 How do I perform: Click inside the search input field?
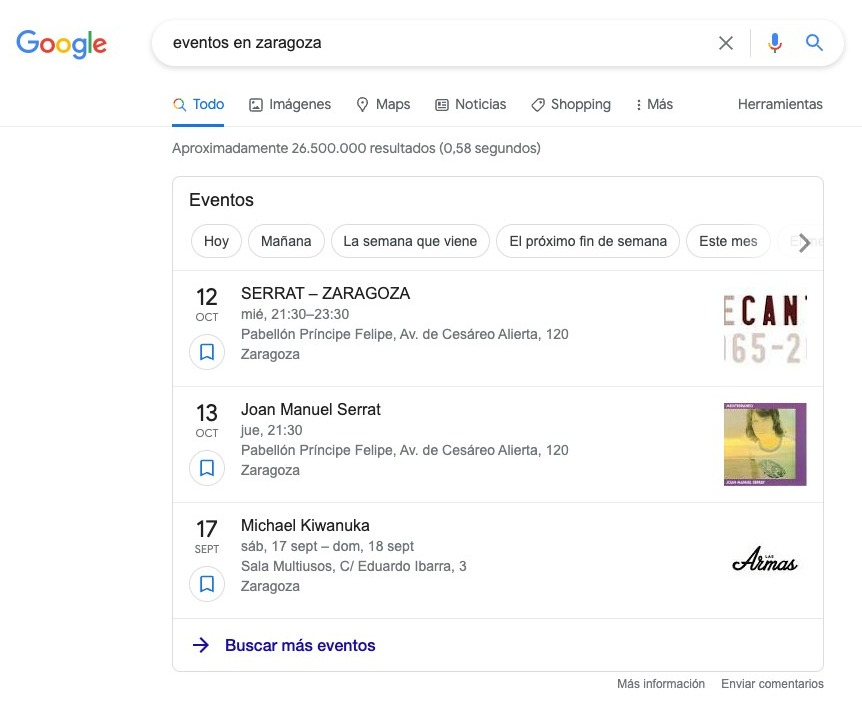[430, 43]
